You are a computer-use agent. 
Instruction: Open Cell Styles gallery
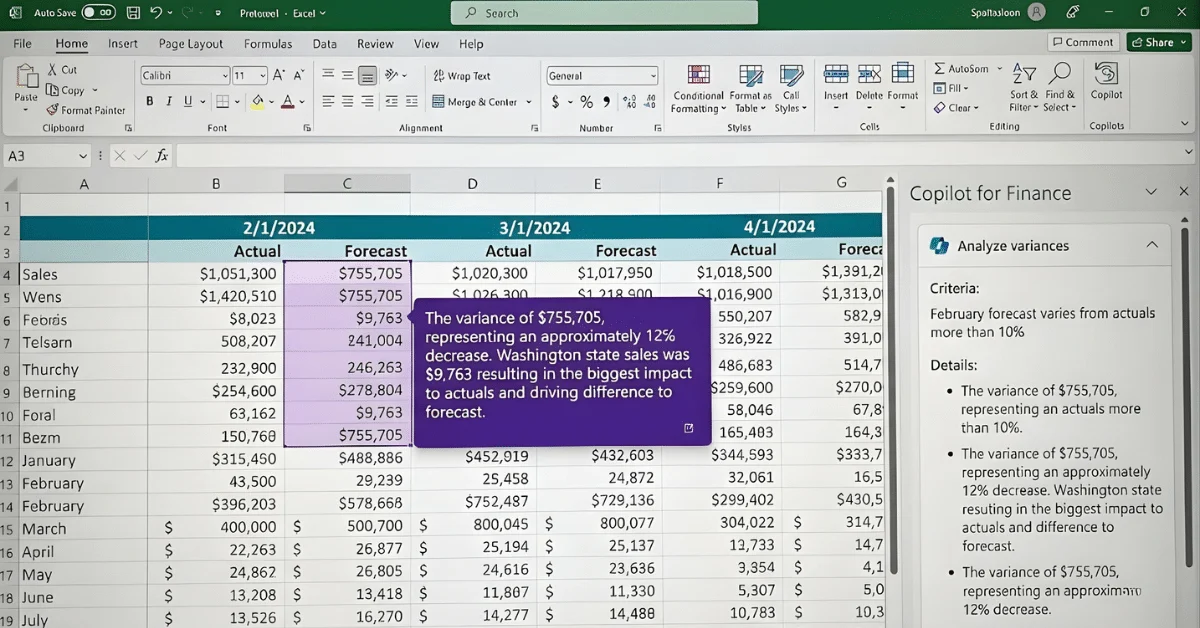(790, 88)
